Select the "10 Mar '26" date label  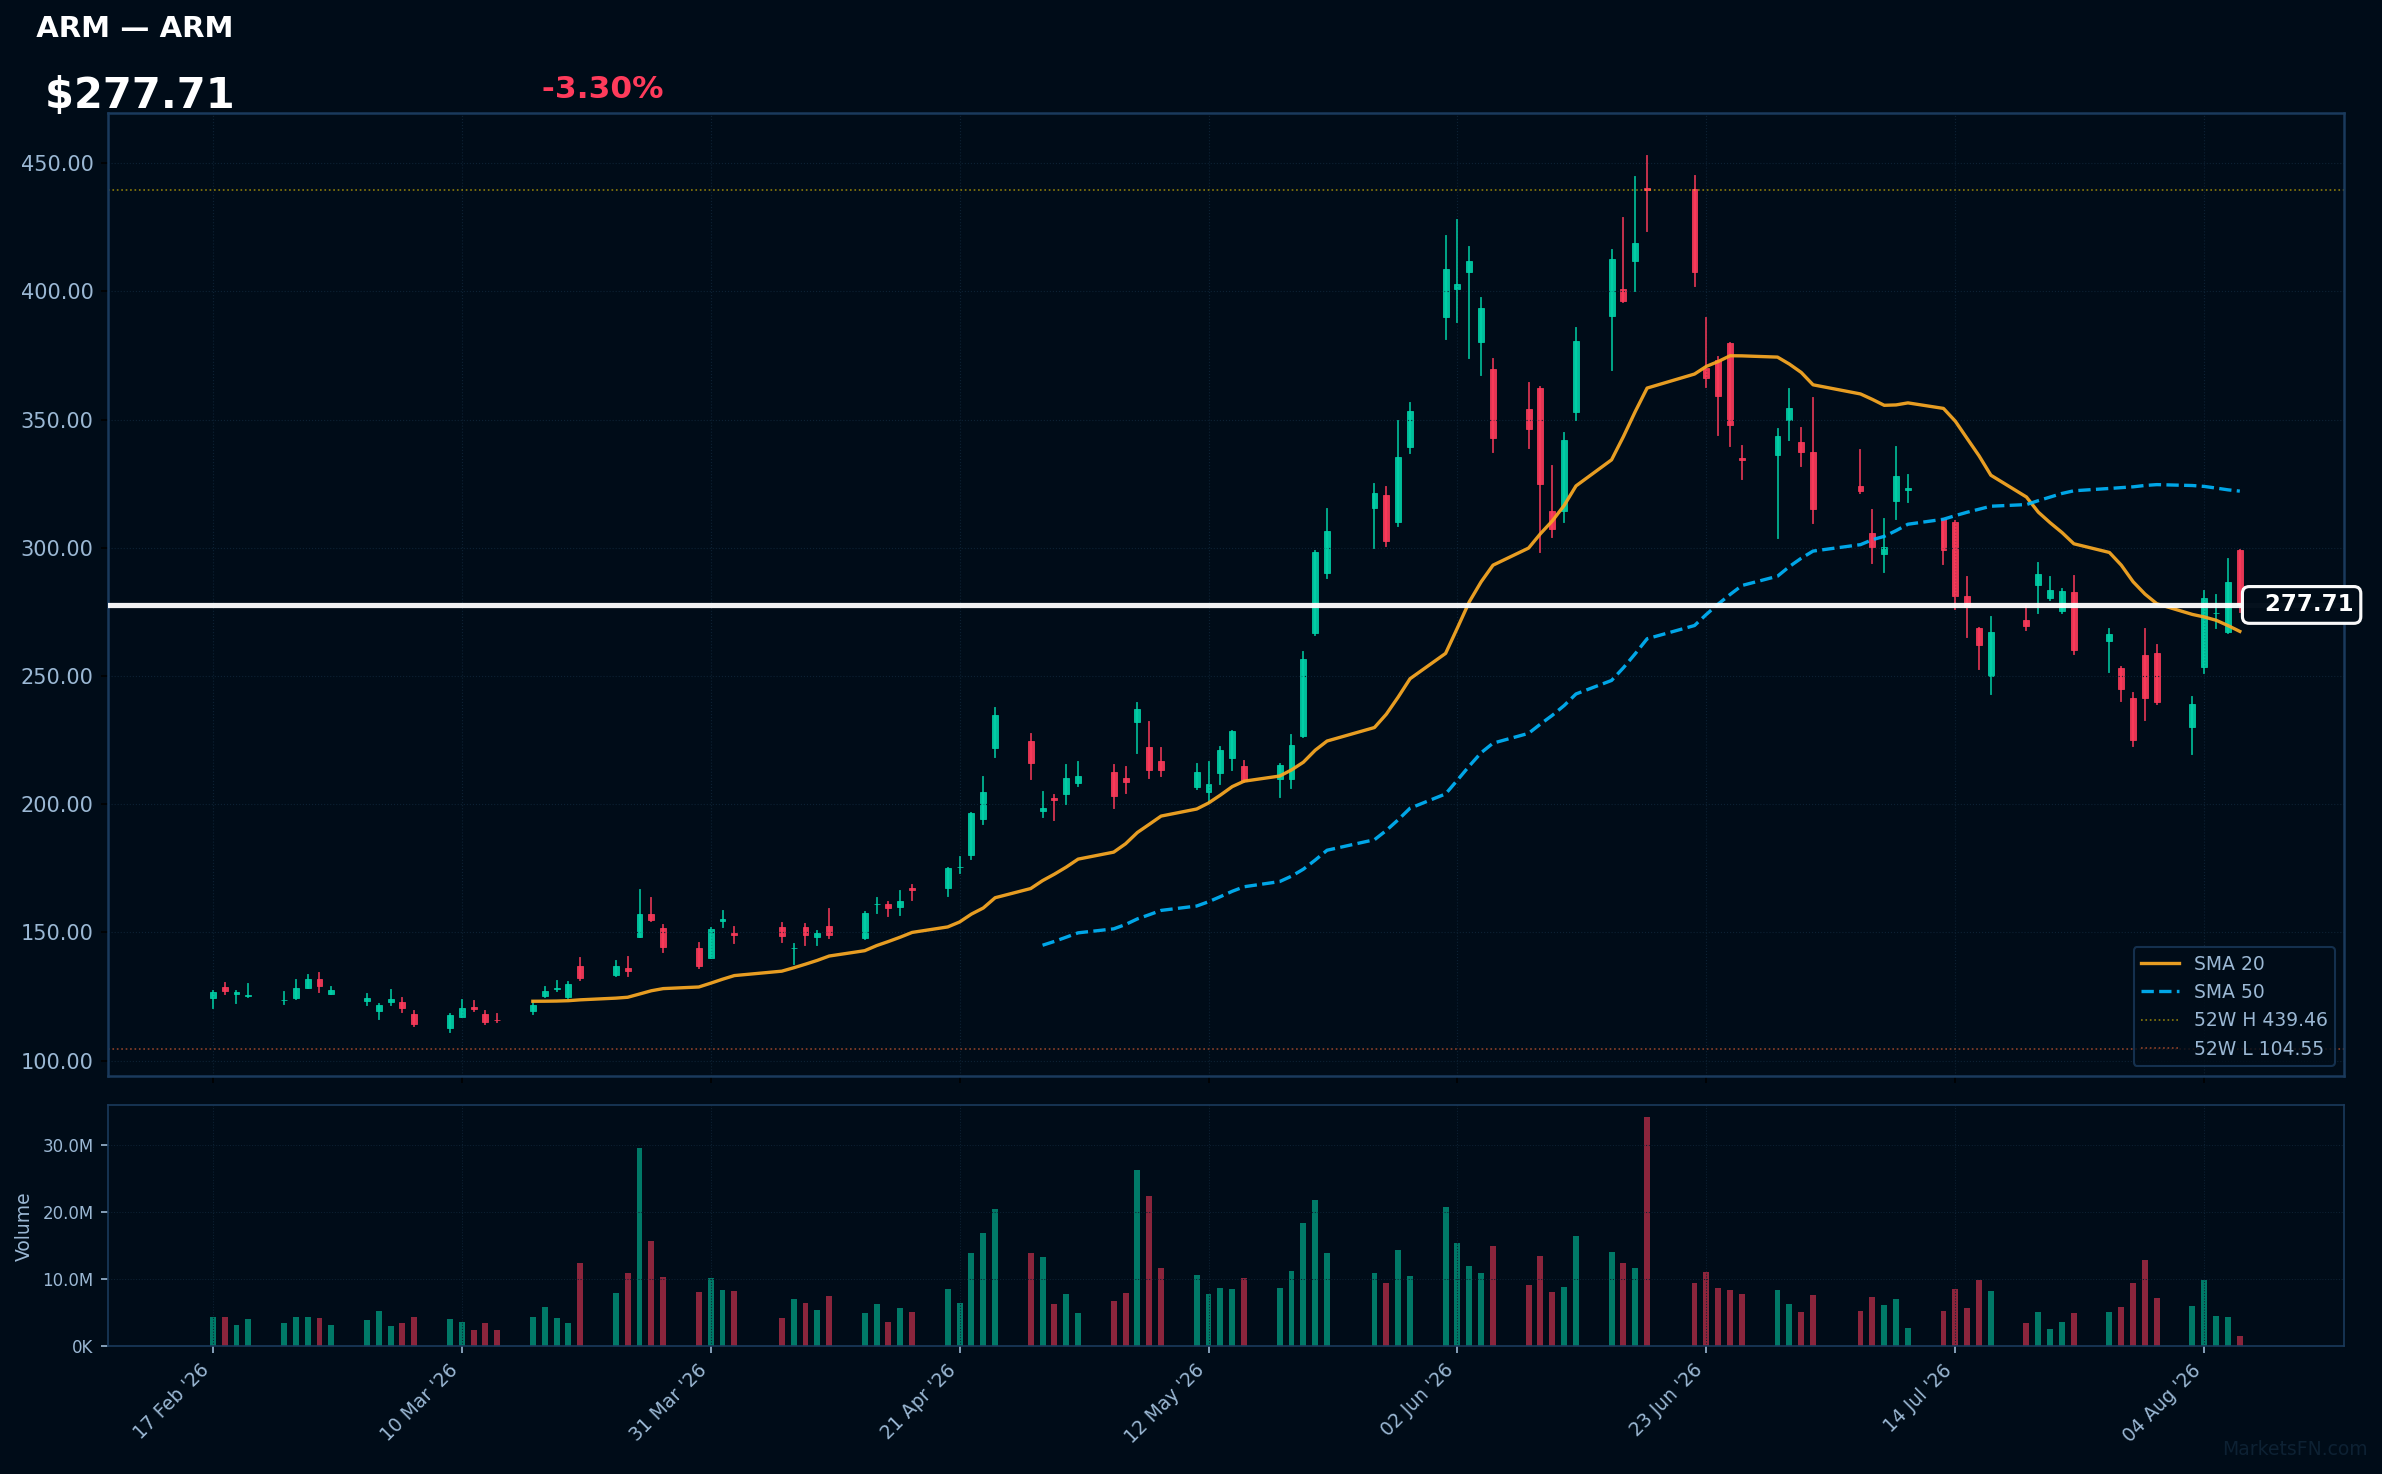coord(419,1401)
